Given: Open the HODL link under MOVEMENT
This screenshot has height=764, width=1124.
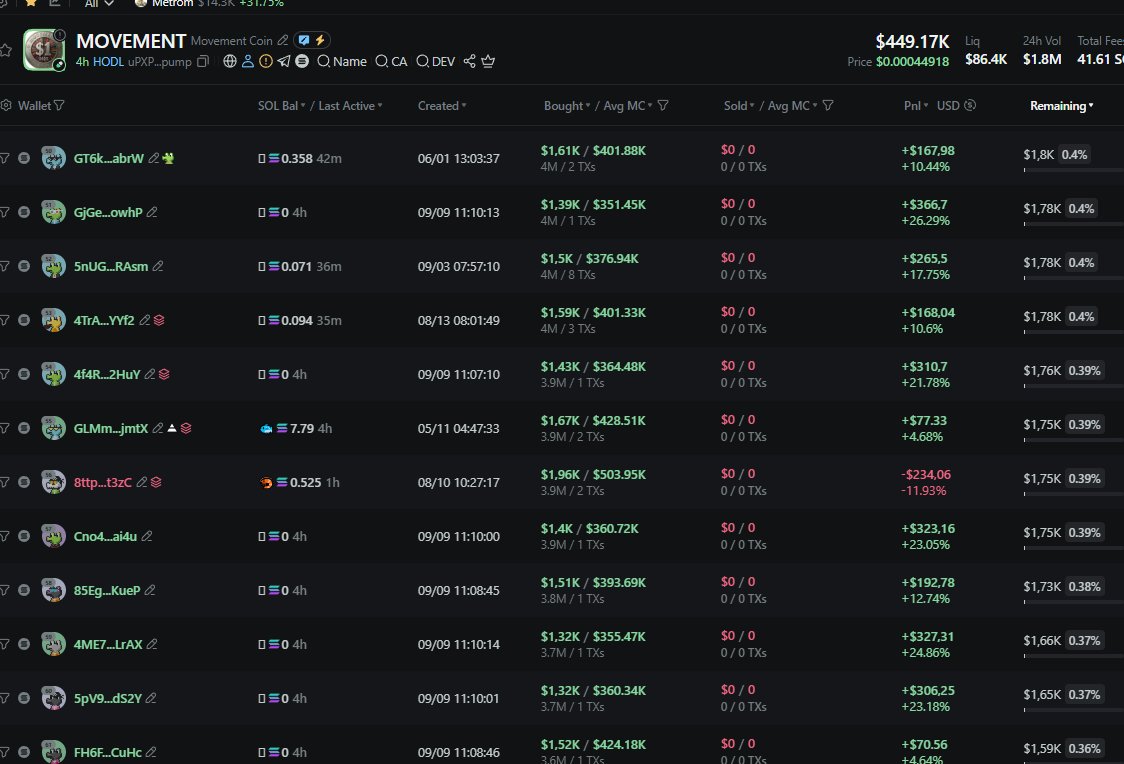Looking at the screenshot, I should click(108, 62).
